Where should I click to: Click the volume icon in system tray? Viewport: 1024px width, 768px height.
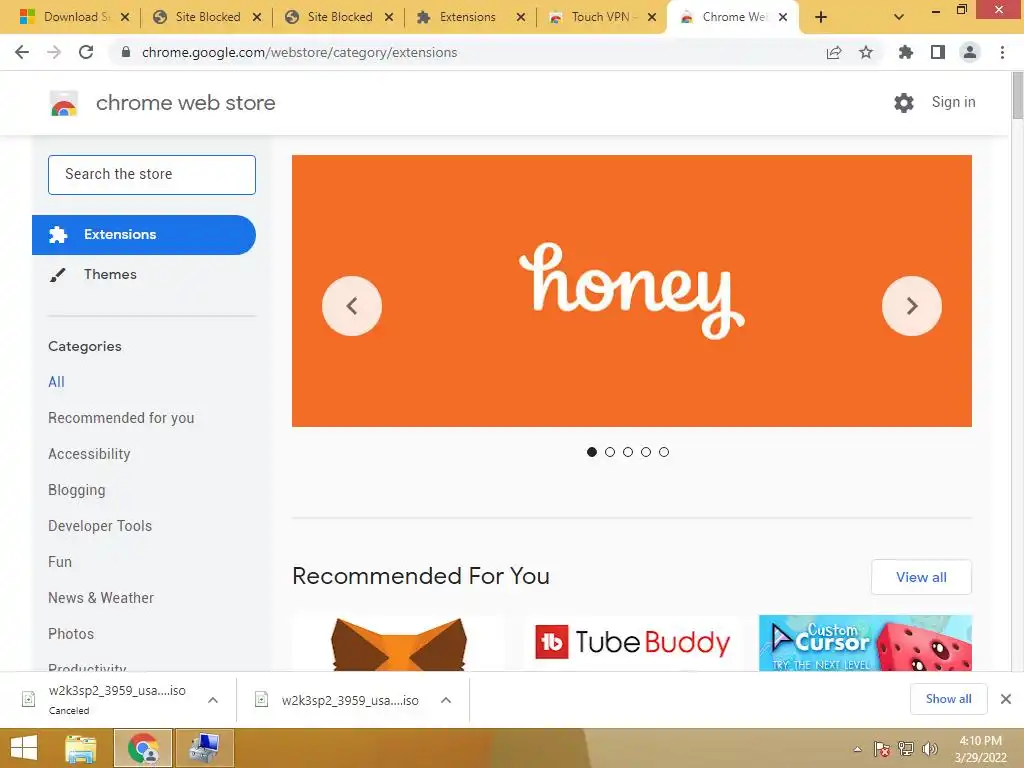(929, 749)
